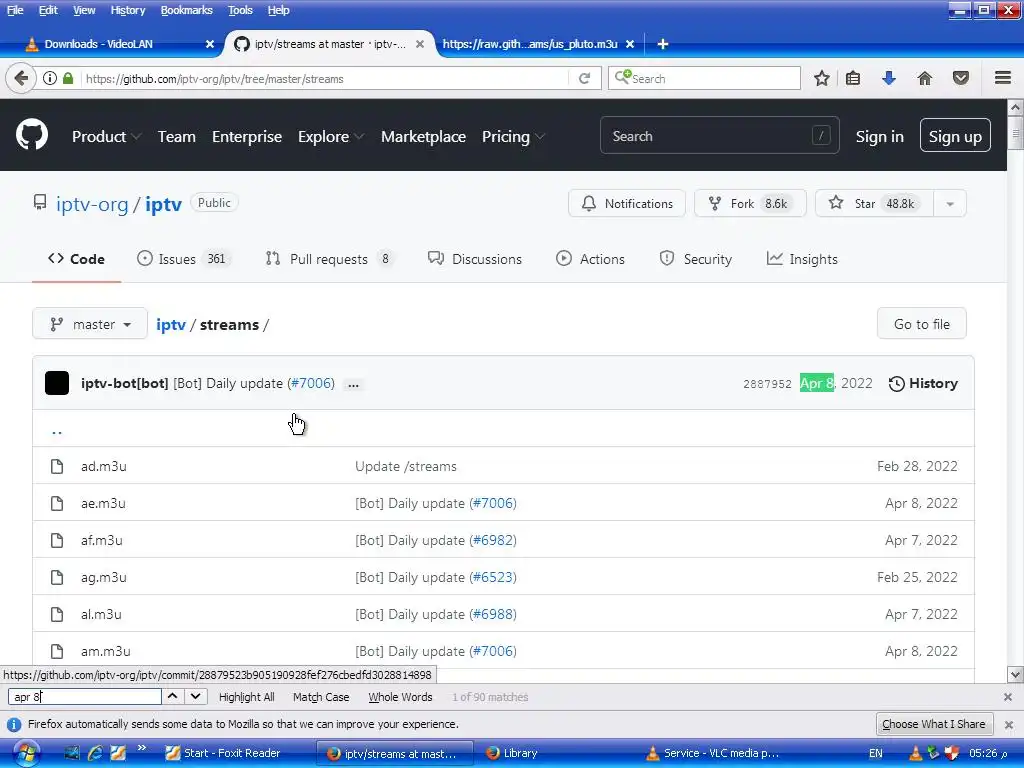Expand the Product dropdown menu
This screenshot has height=768, width=1024.
click(x=106, y=136)
